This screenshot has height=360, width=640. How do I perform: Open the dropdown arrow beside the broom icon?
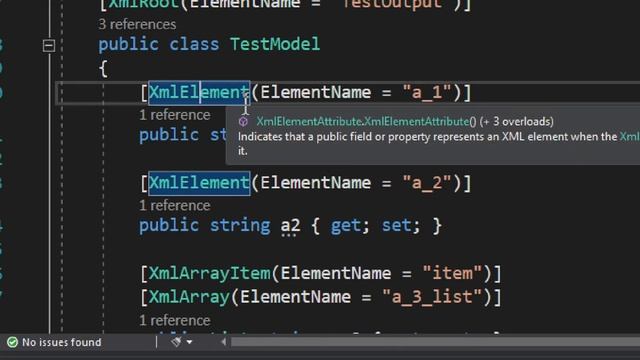pos(189,342)
